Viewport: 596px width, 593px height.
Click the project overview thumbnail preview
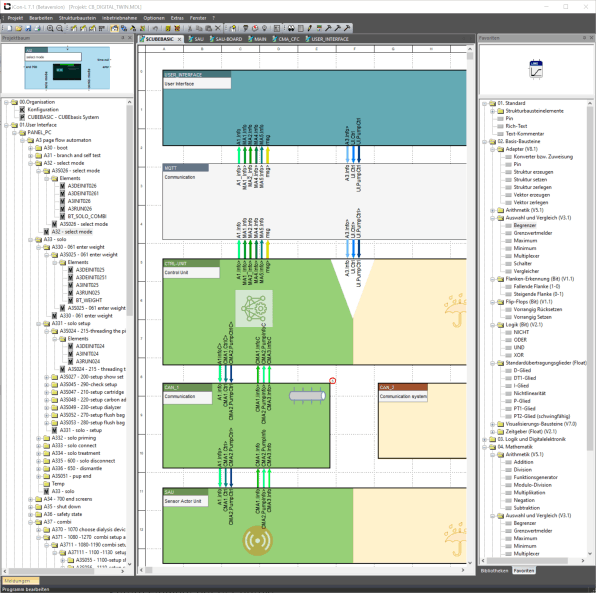point(67,68)
